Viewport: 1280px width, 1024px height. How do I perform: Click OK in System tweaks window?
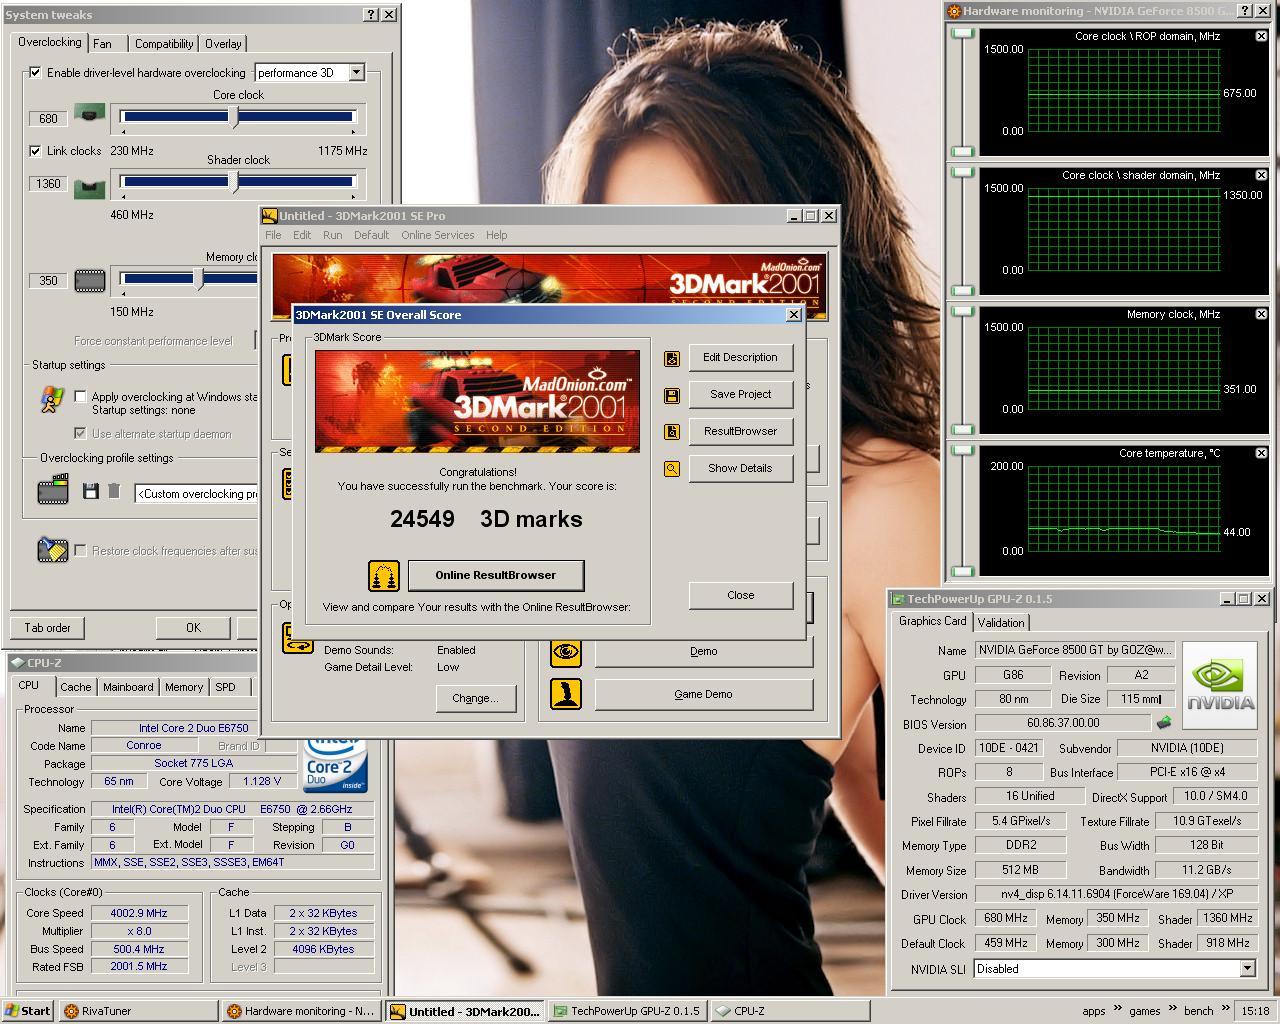193,628
